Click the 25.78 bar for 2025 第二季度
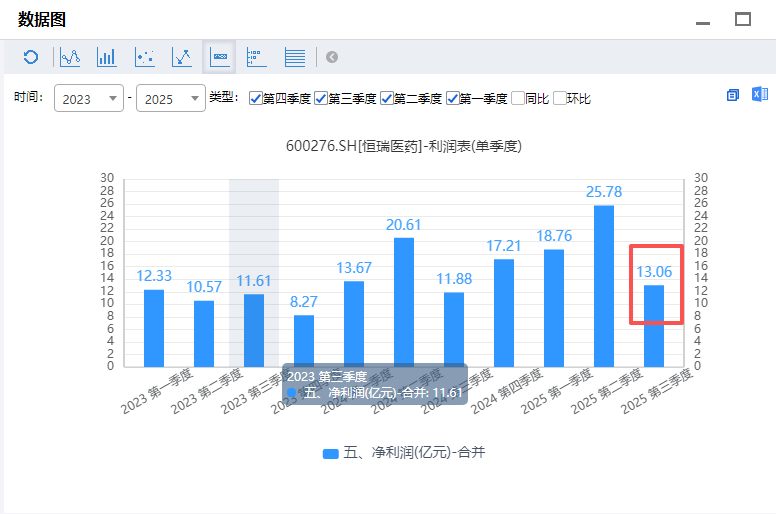776x514 pixels. click(x=604, y=285)
